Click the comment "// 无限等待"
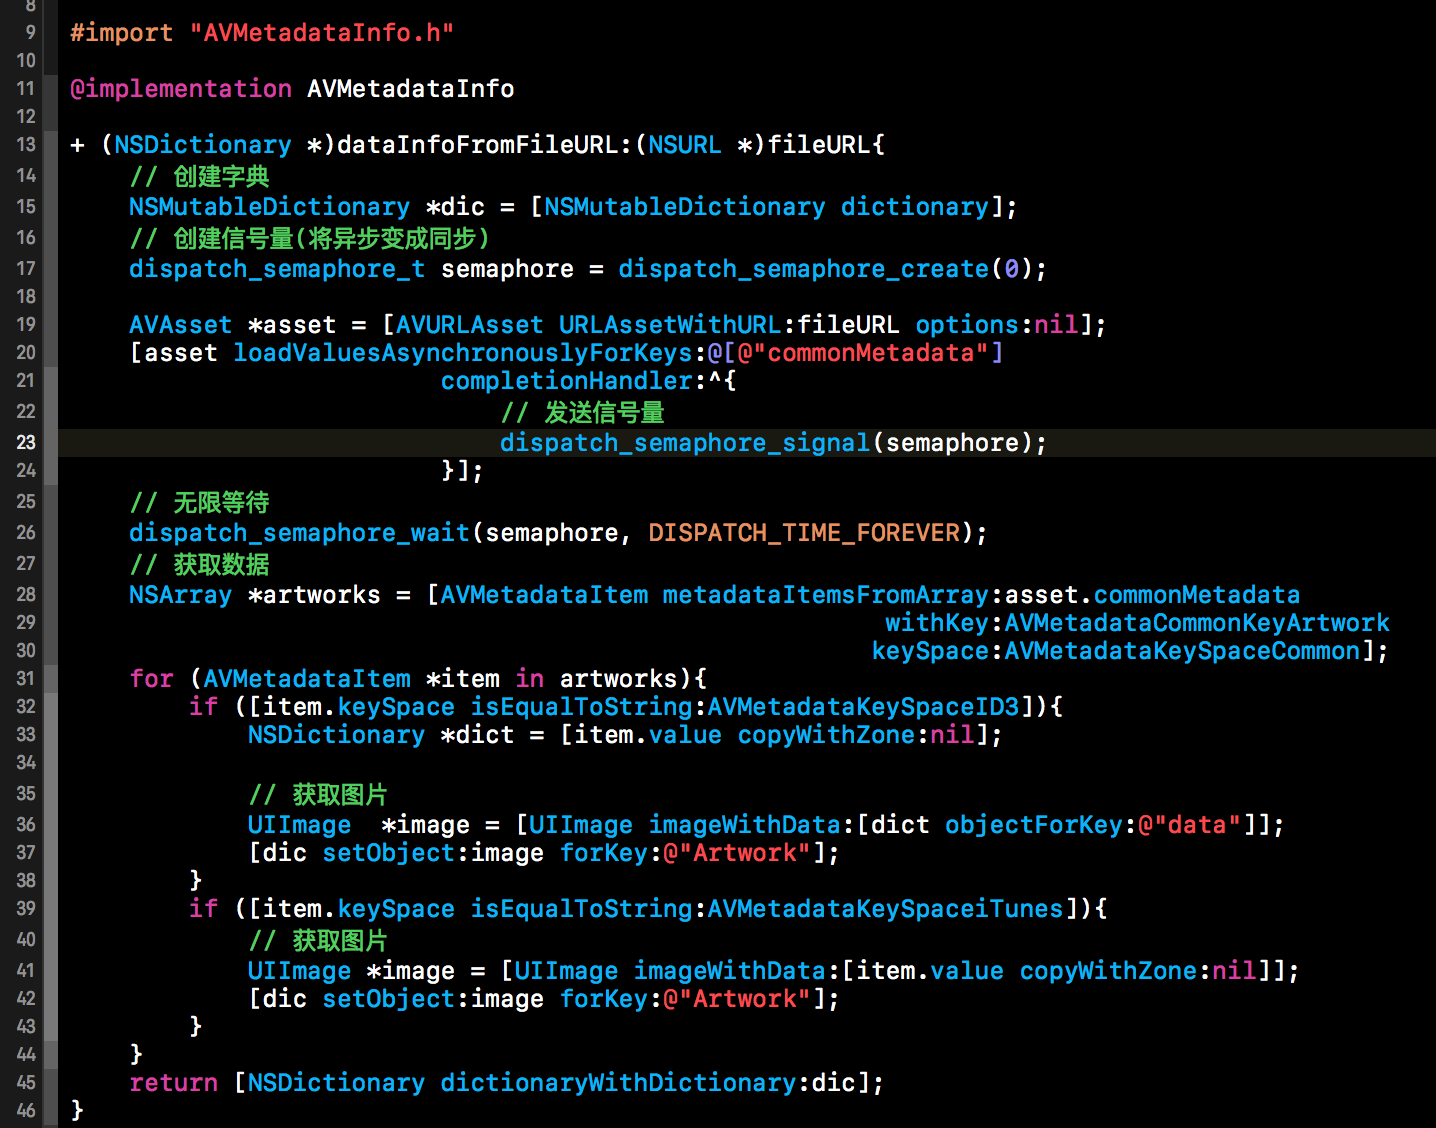Viewport: 1436px width, 1128px height. point(200,503)
